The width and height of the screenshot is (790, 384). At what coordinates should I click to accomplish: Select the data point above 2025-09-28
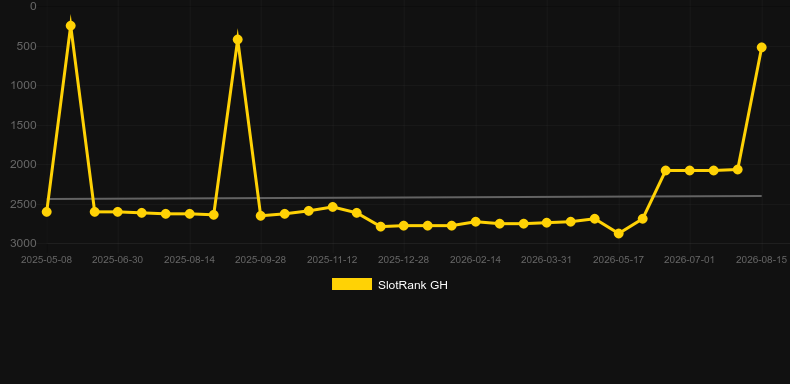click(261, 216)
